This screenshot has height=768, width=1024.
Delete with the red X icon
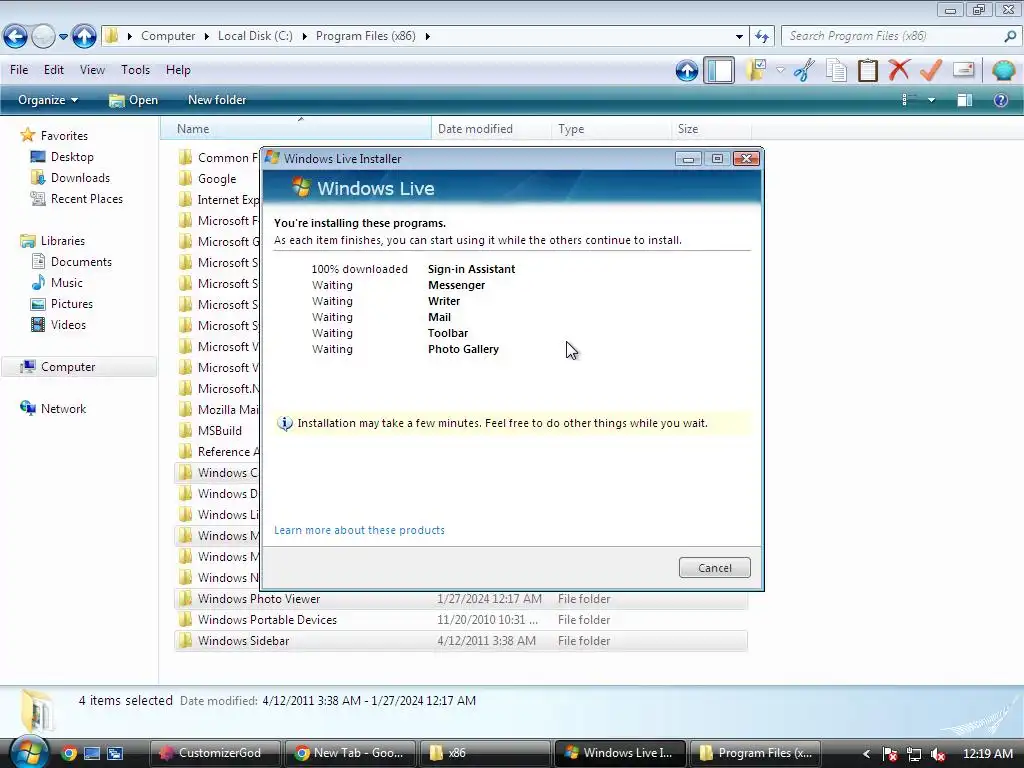[899, 69]
